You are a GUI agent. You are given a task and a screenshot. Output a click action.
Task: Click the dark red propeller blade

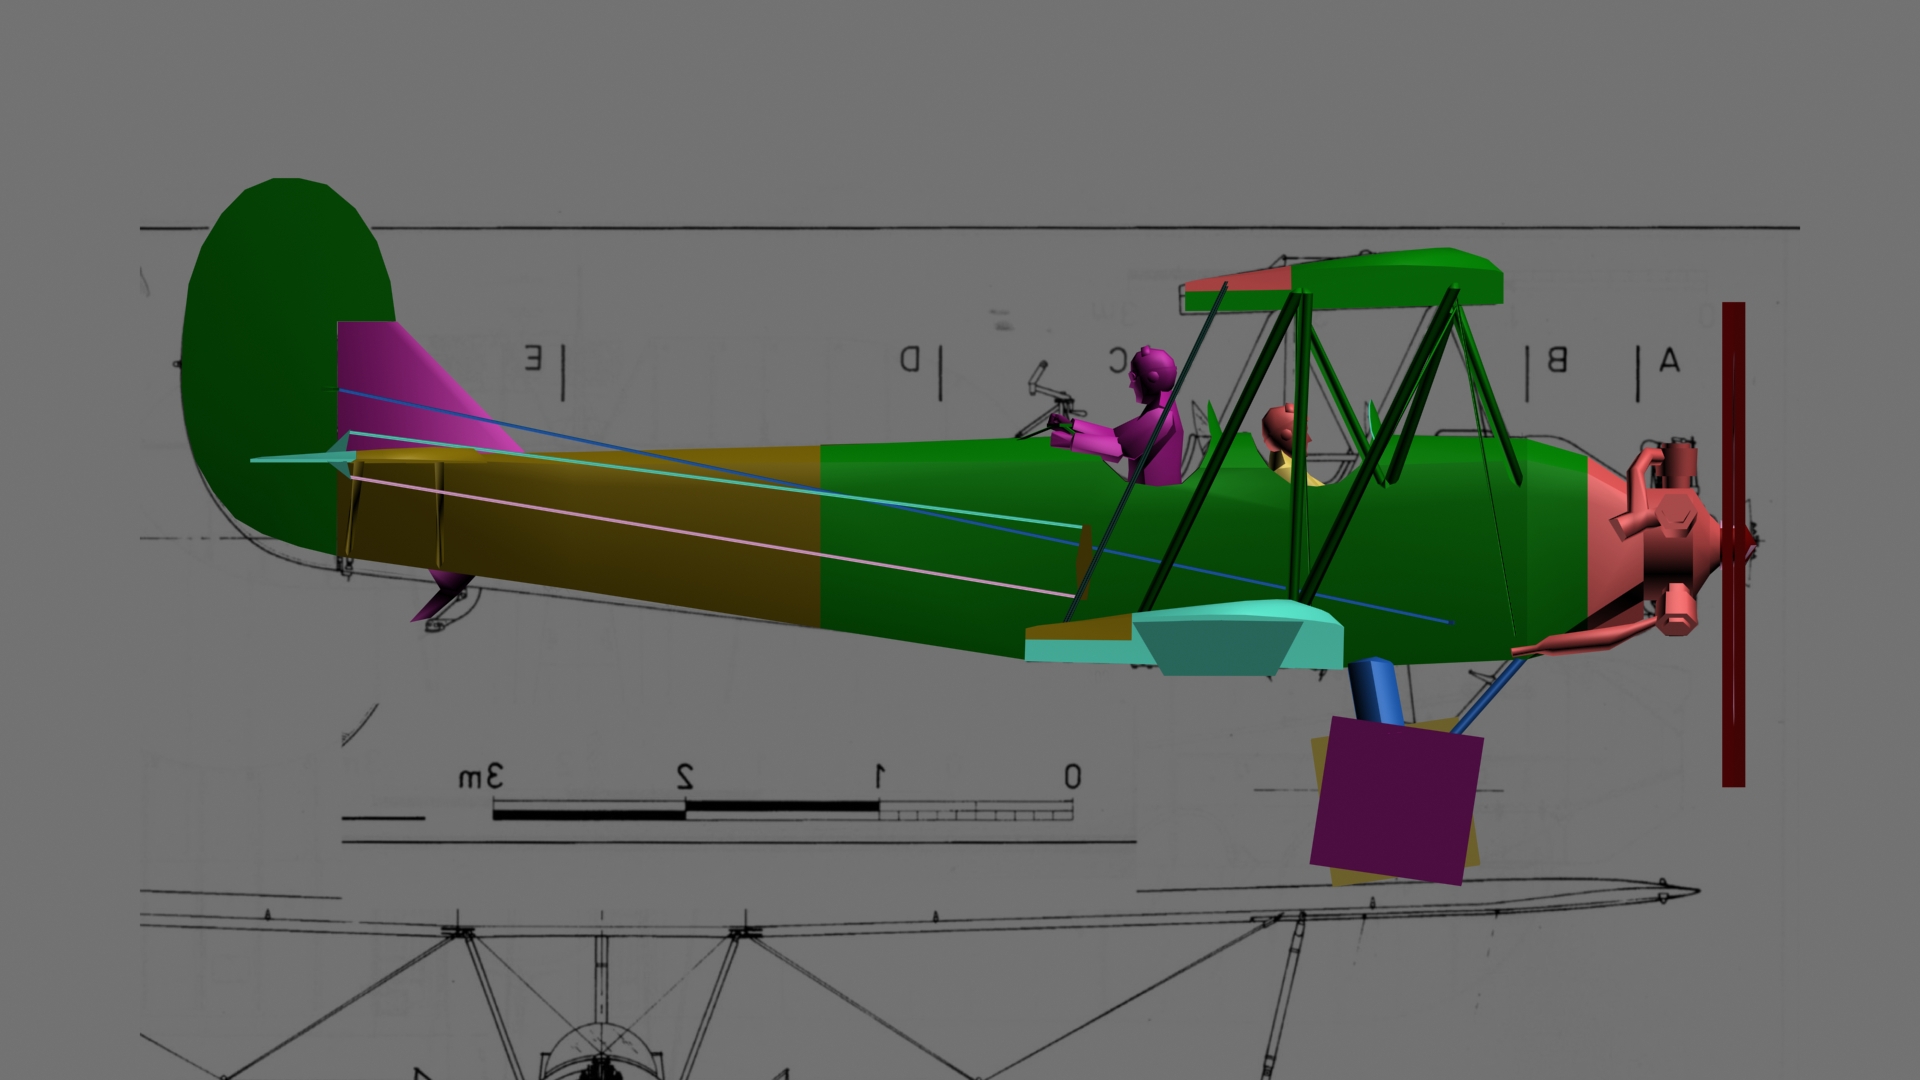coord(1733,420)
